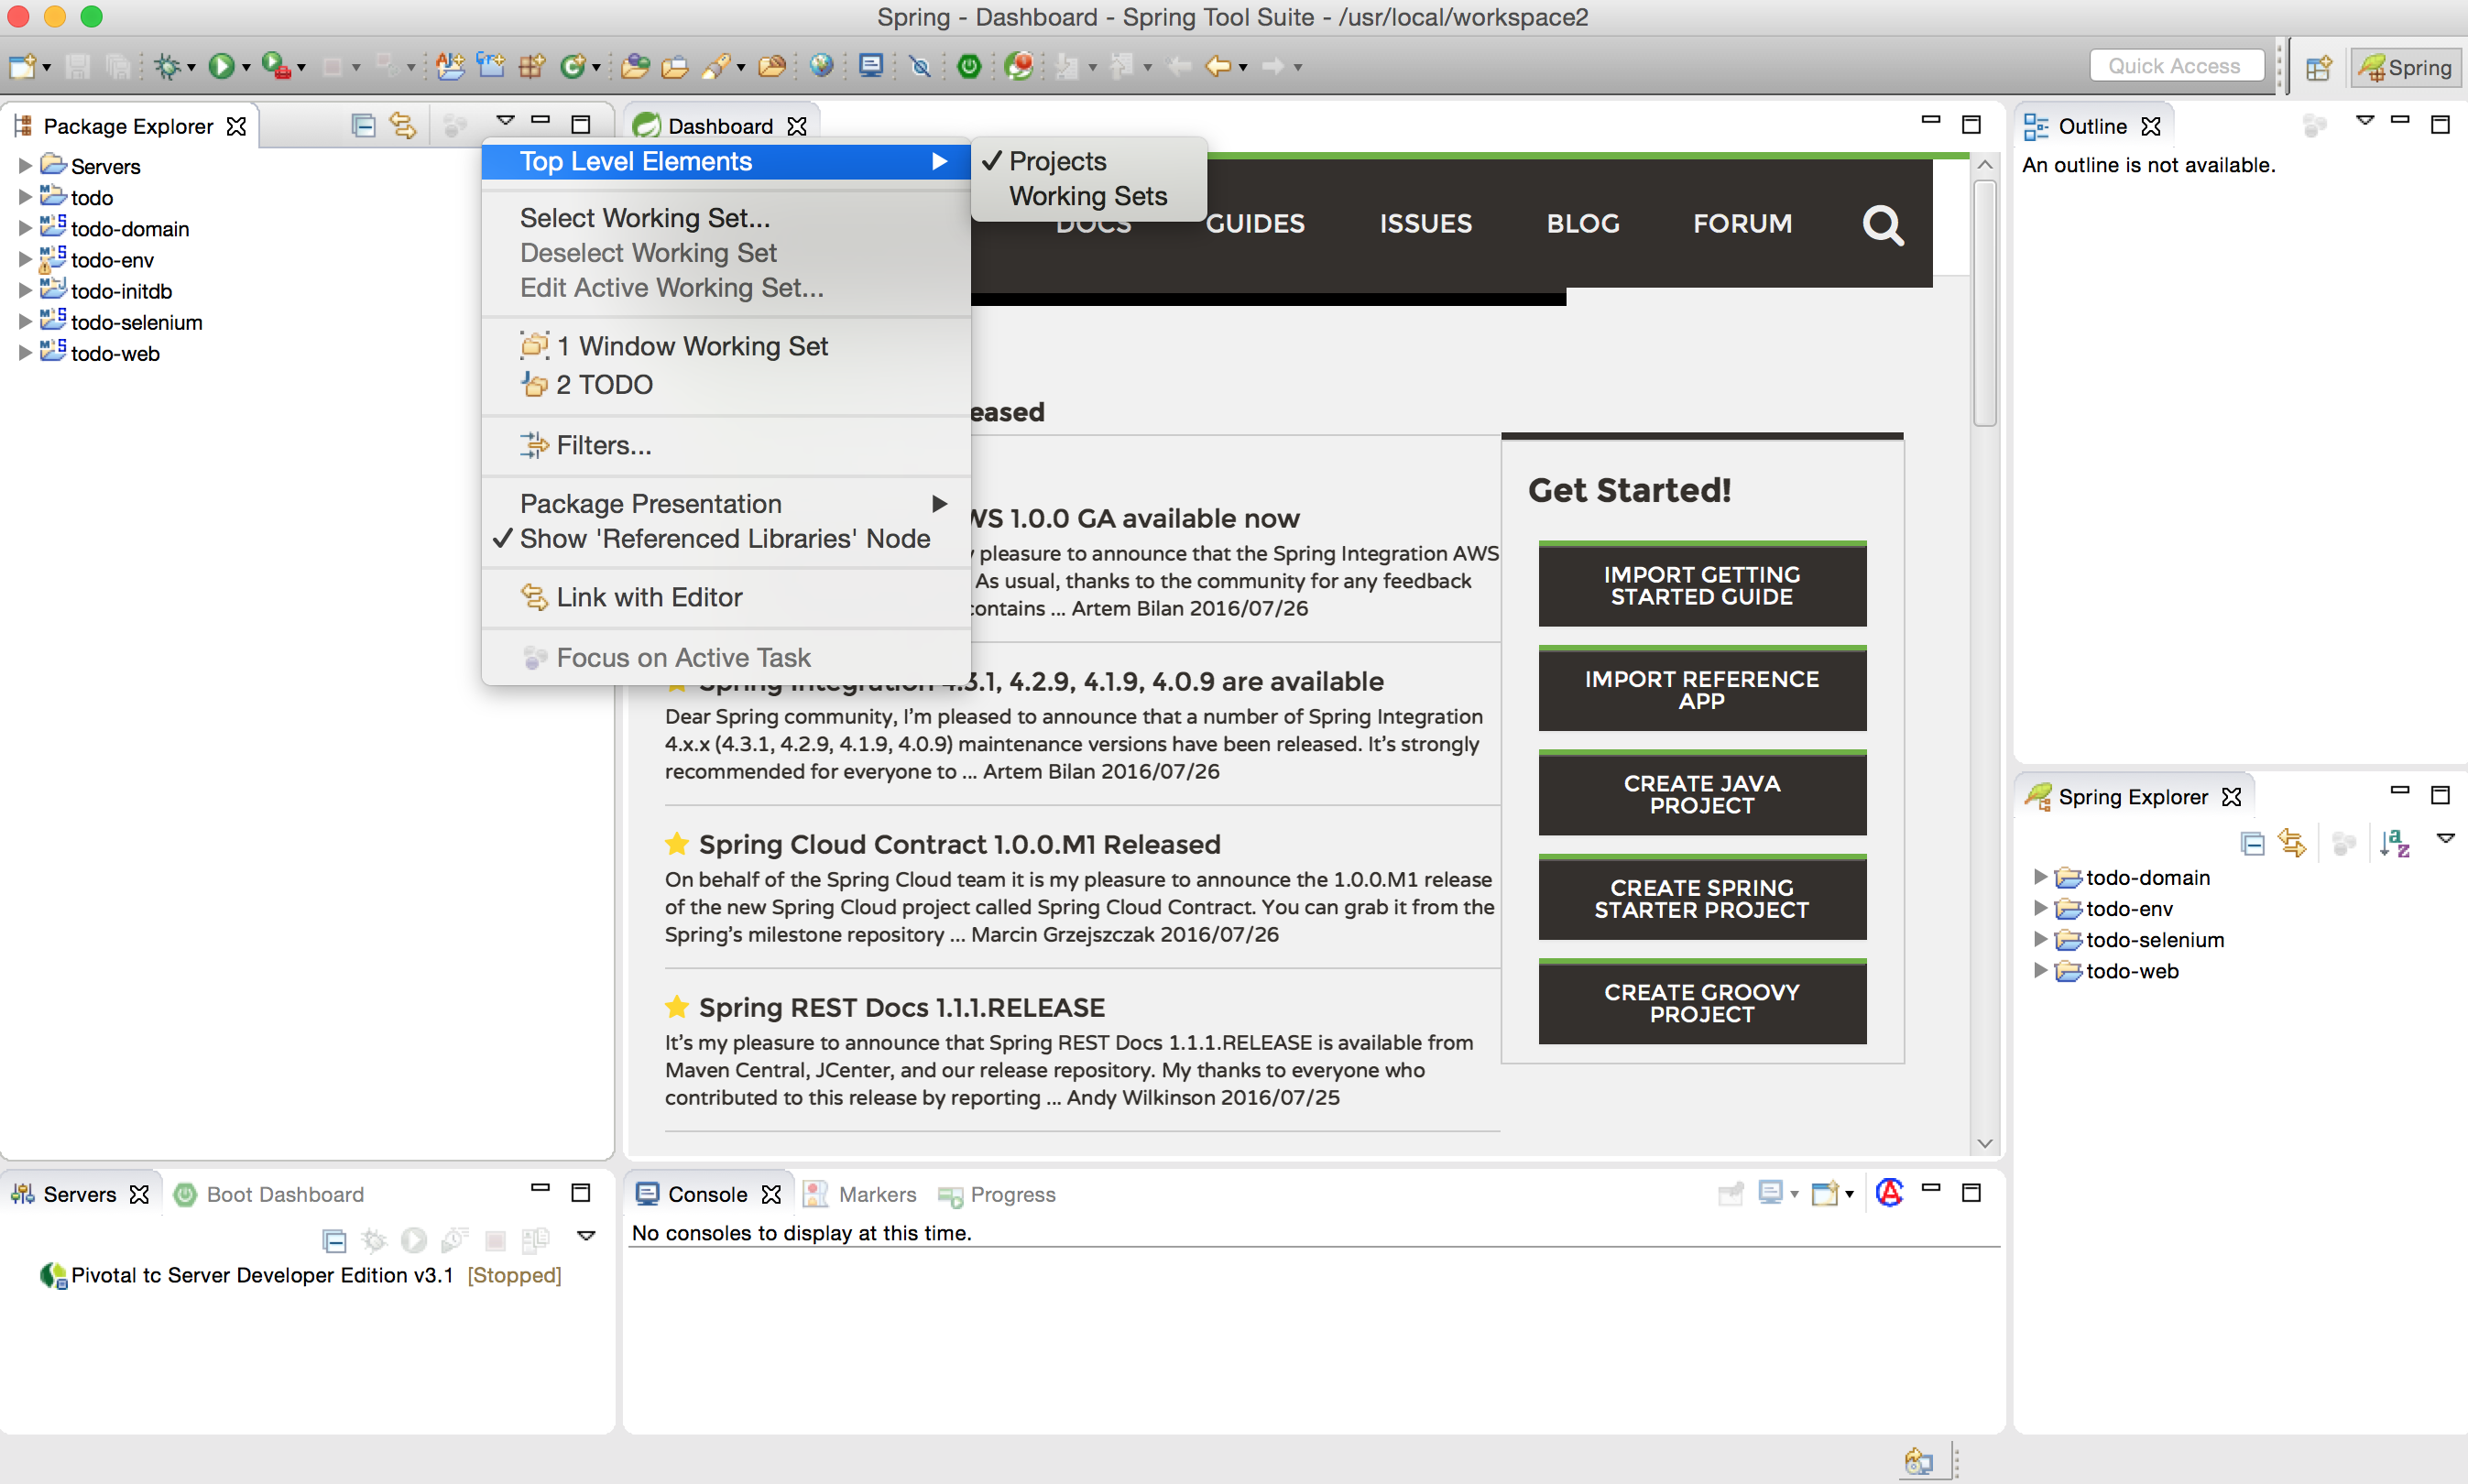Click the New Java Class green C icon
This screenshot has height=1484, width=2468.
(x=573, y=66)
